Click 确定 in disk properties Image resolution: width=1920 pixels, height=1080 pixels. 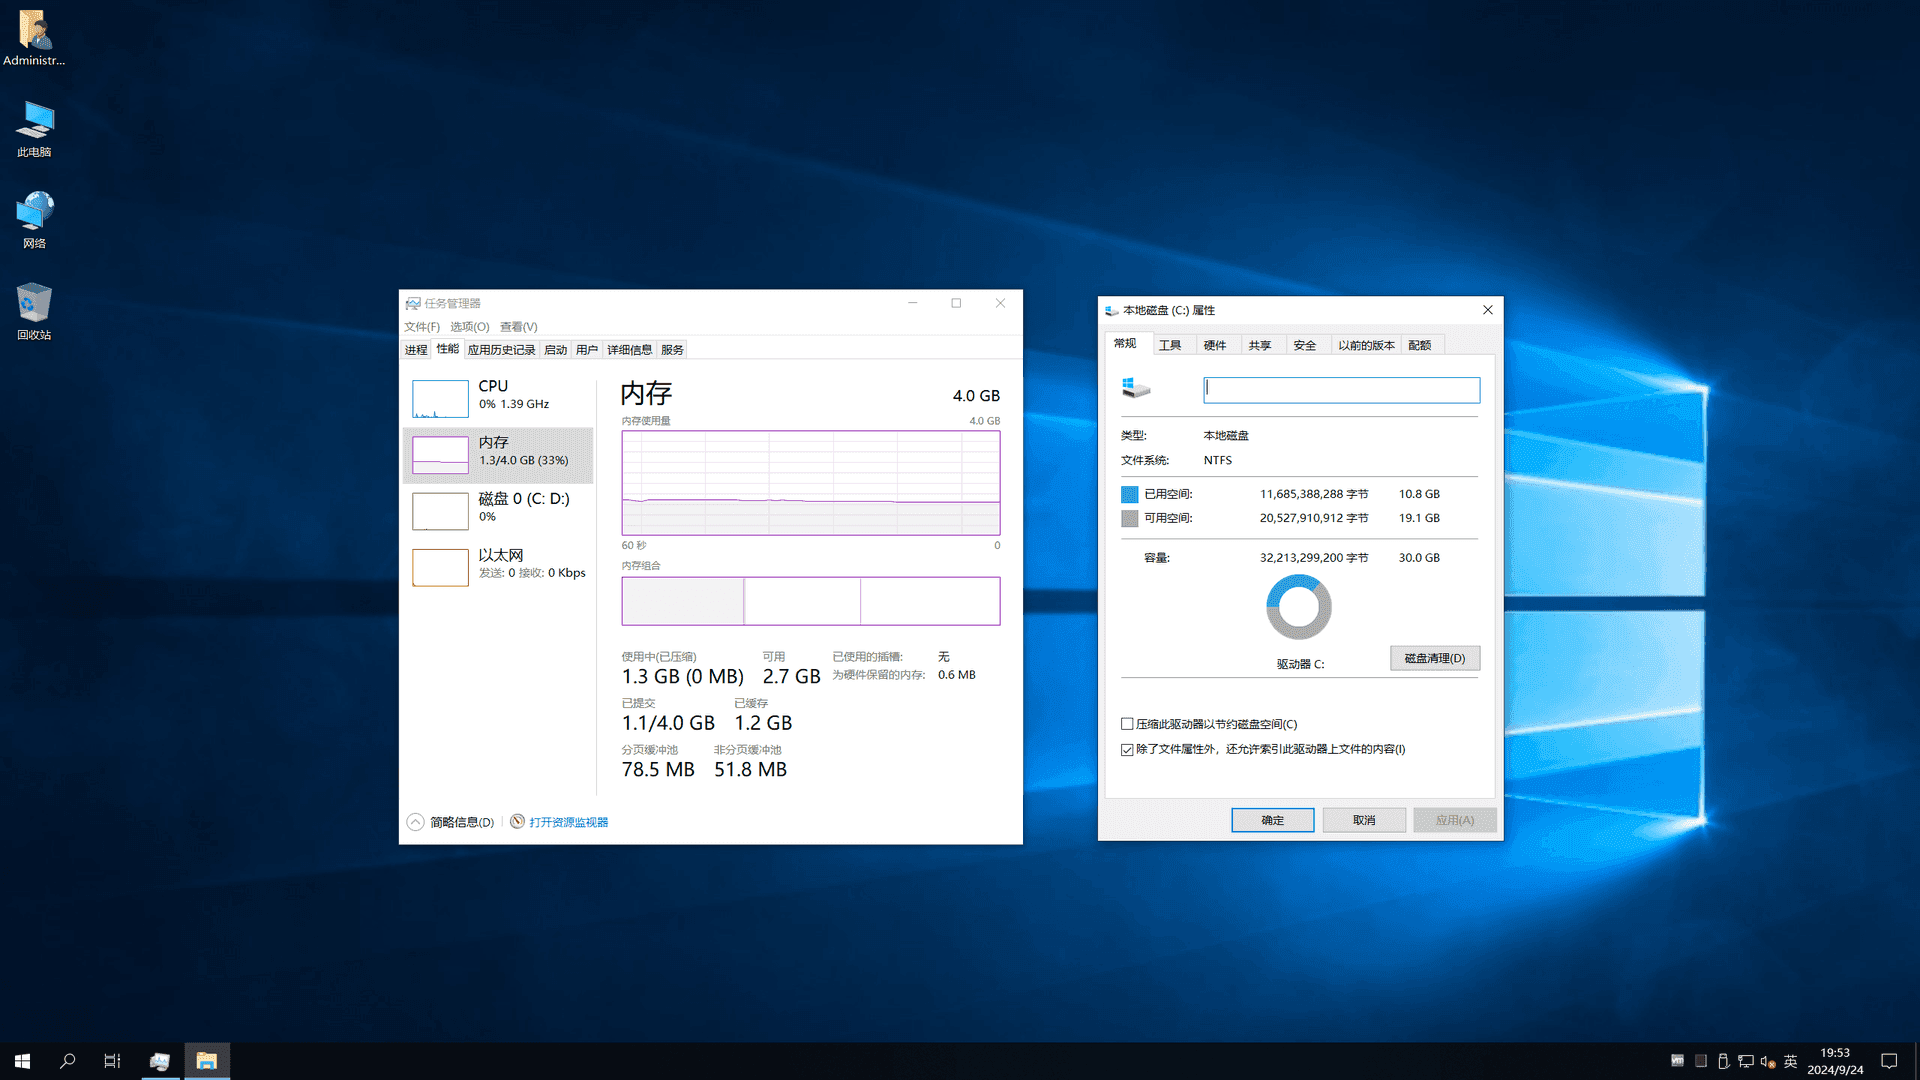click(1272, 820)
